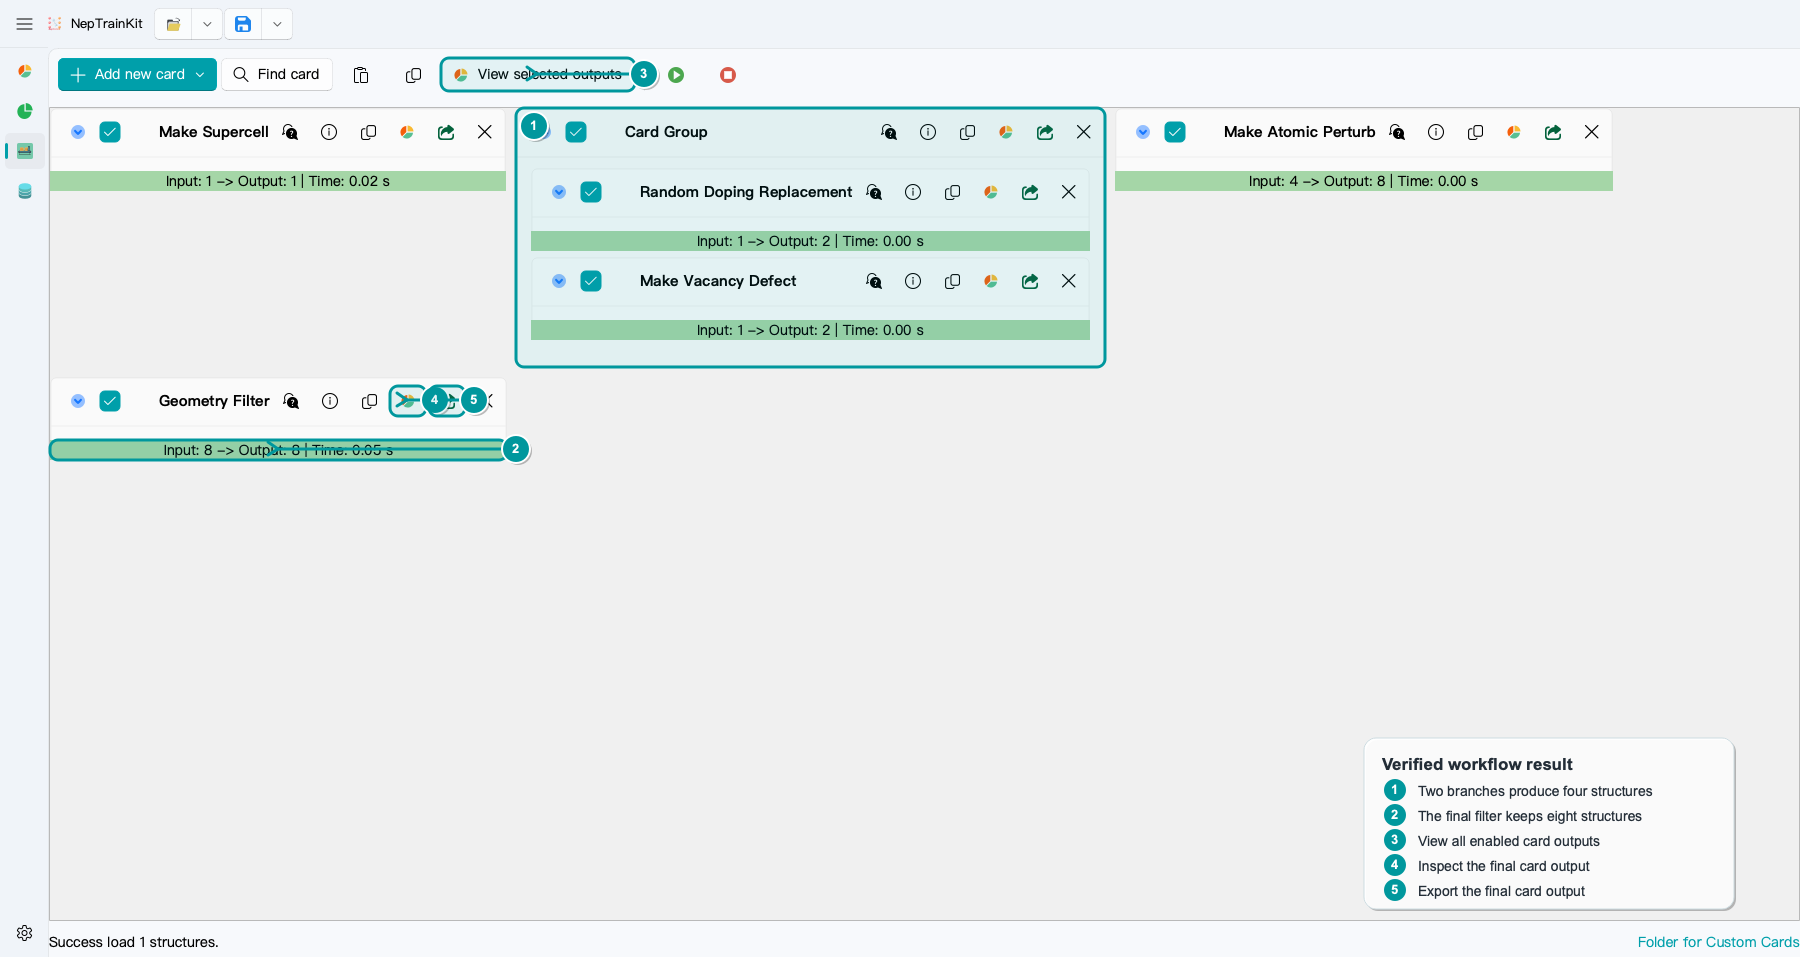Remove the Card Group with X

click(x=1084, y=132)
